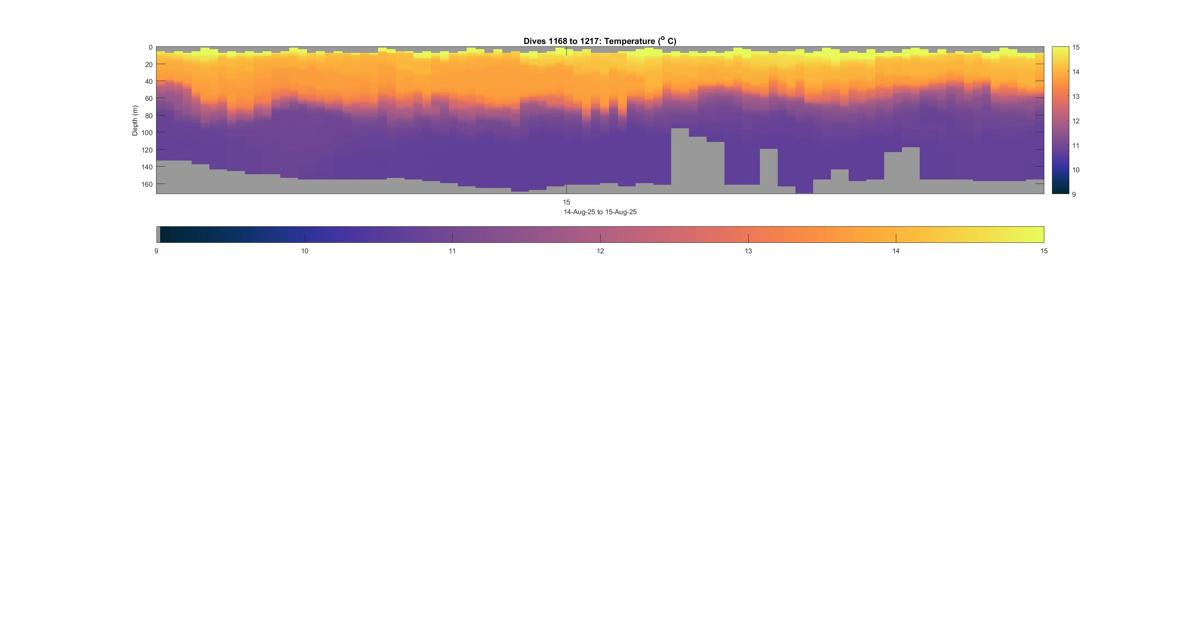Click the "15" label on the horizontal colorbar

pyautogui.click(x=1044, y=251)
